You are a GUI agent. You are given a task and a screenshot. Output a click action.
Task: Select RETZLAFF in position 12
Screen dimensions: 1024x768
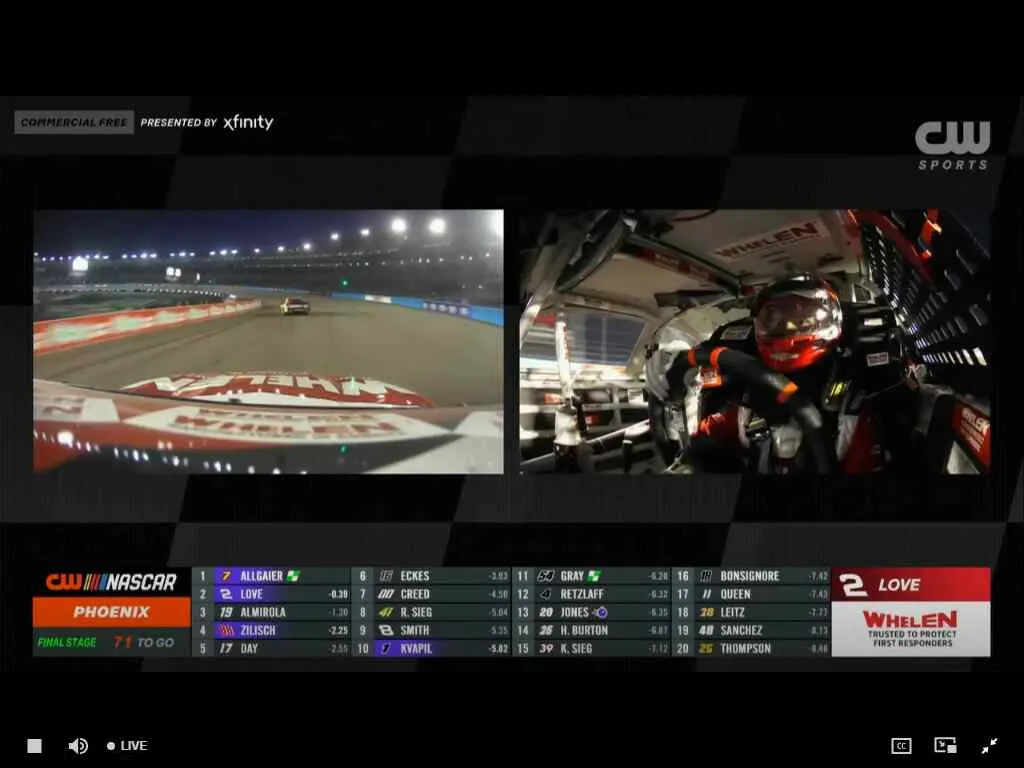591,594
